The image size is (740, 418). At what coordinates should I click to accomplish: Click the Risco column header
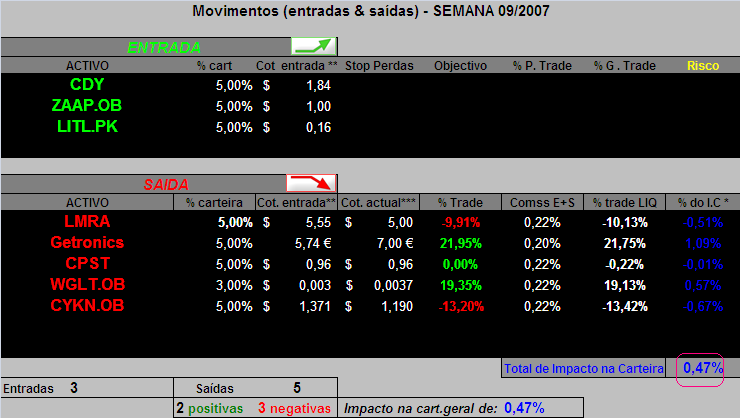(703, 66)
